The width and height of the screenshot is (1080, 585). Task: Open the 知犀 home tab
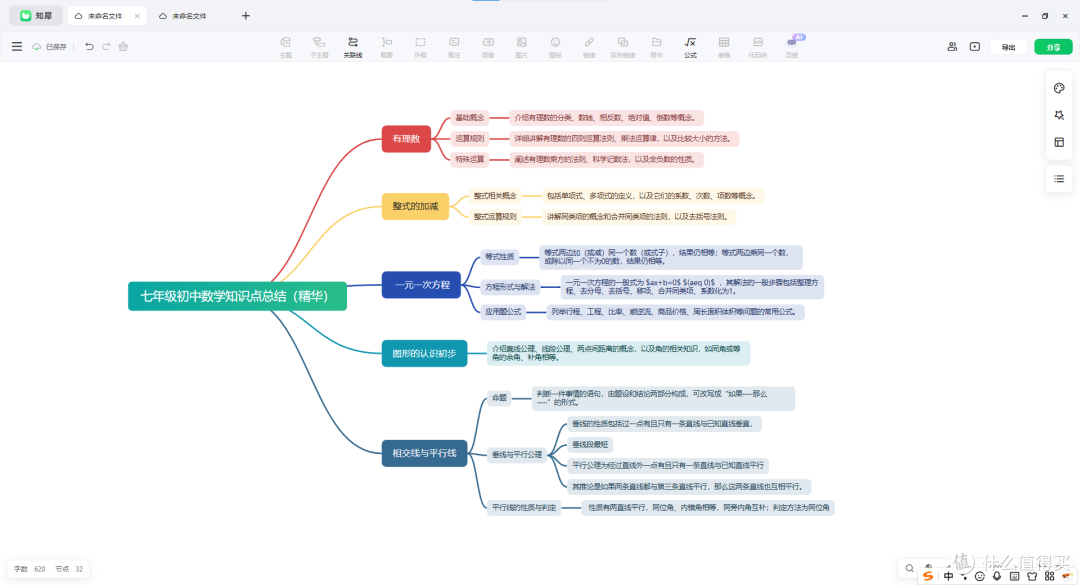[x=36, y=15]
